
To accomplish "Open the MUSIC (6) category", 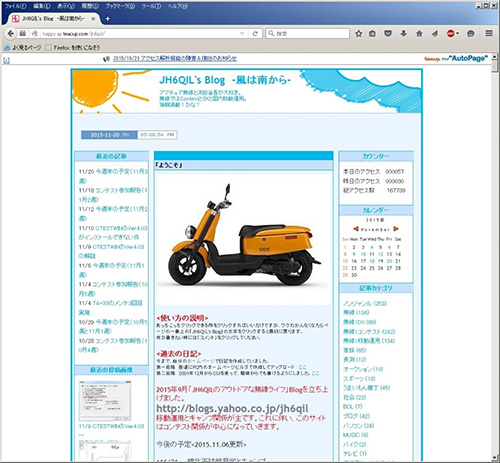I will [x=355, y=435].
